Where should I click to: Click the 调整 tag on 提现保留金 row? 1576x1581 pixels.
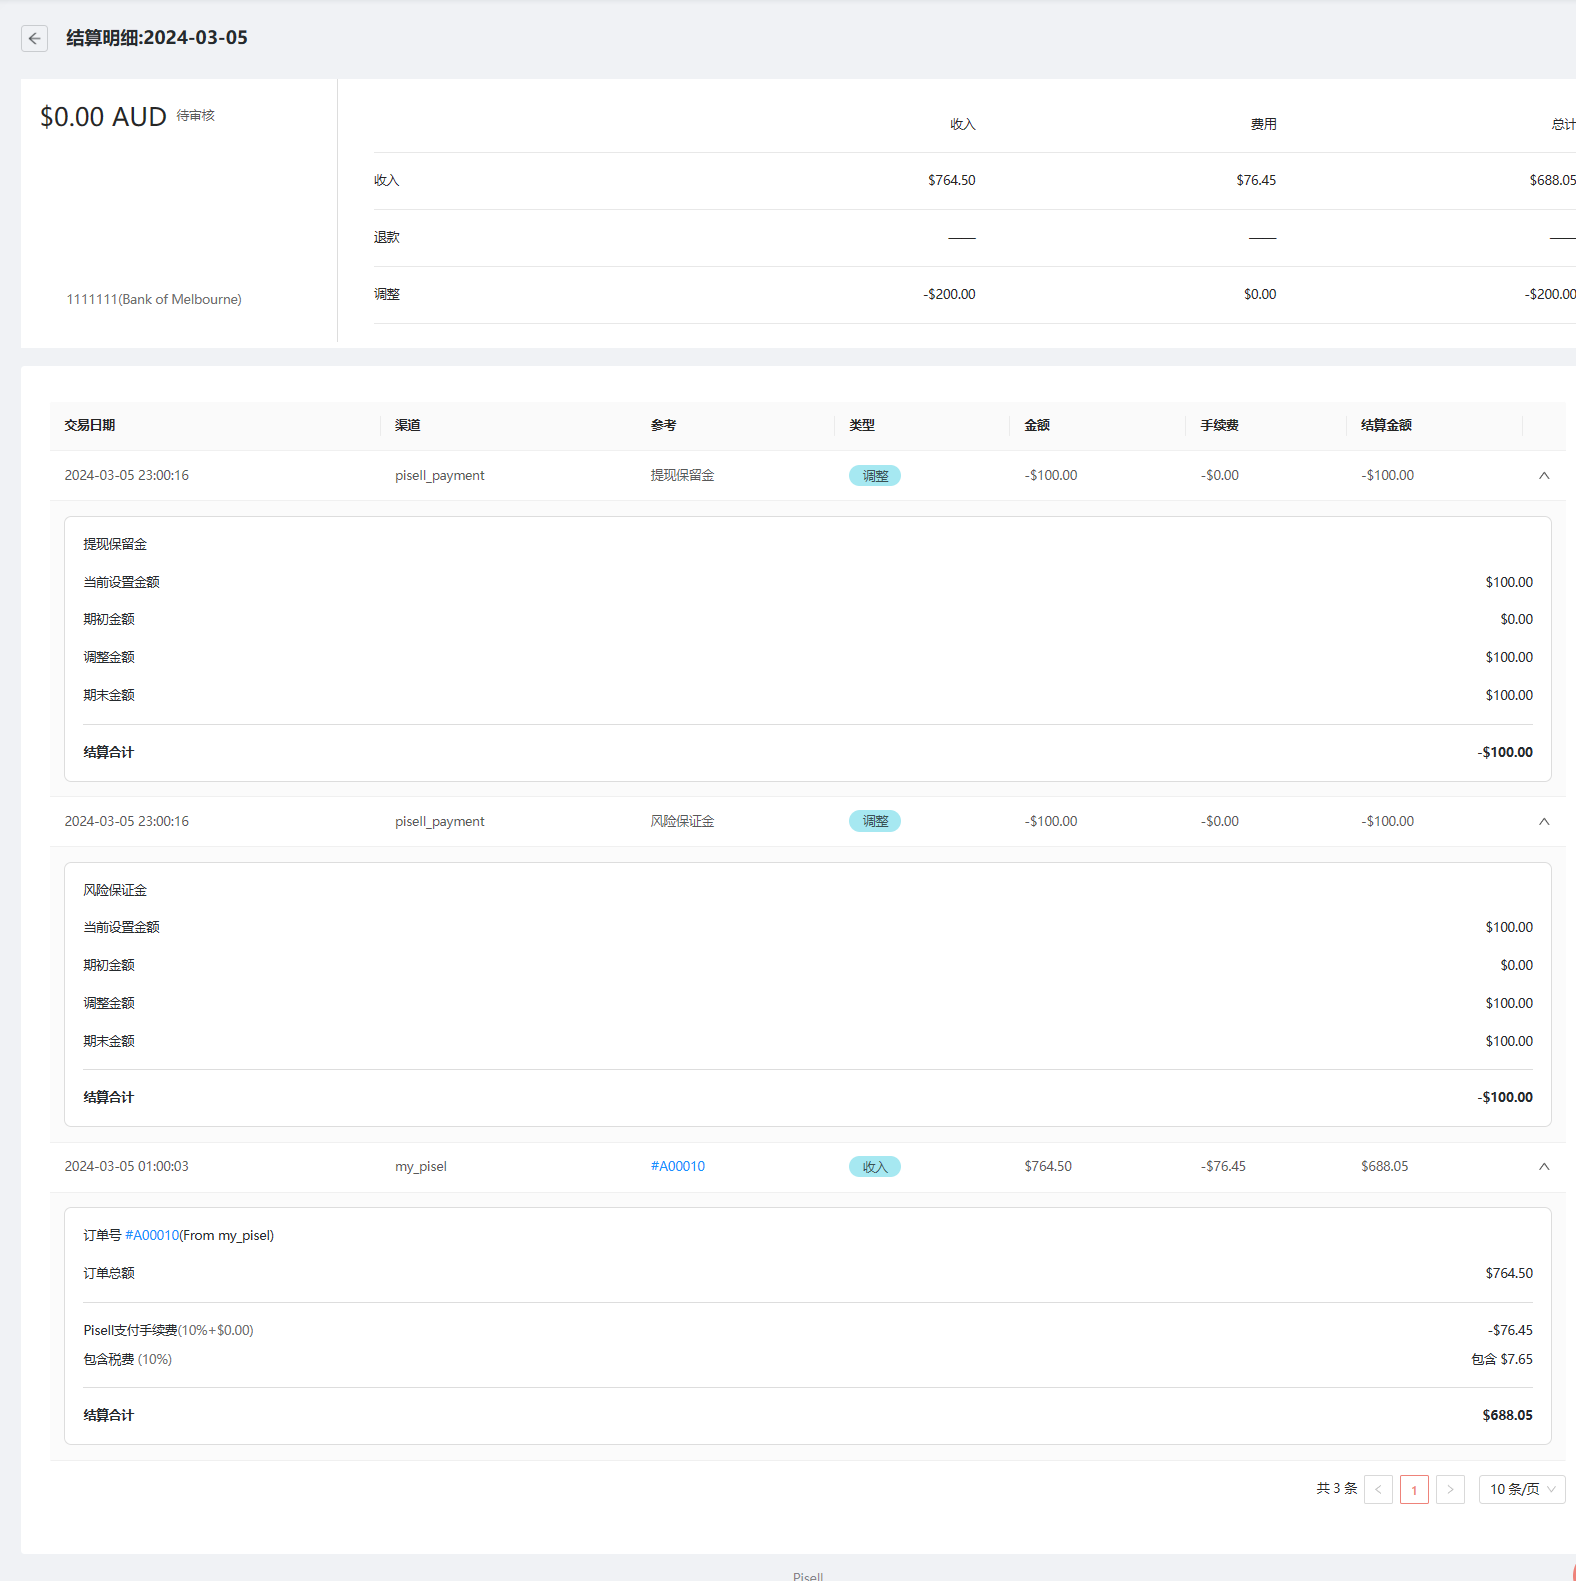(875, 476)
